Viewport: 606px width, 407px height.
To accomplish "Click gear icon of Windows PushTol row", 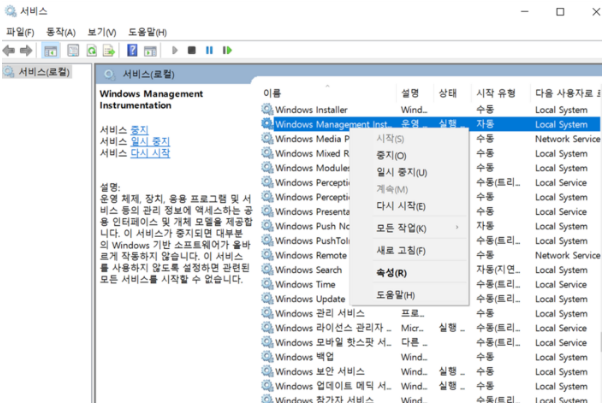I will pos(267,240).
